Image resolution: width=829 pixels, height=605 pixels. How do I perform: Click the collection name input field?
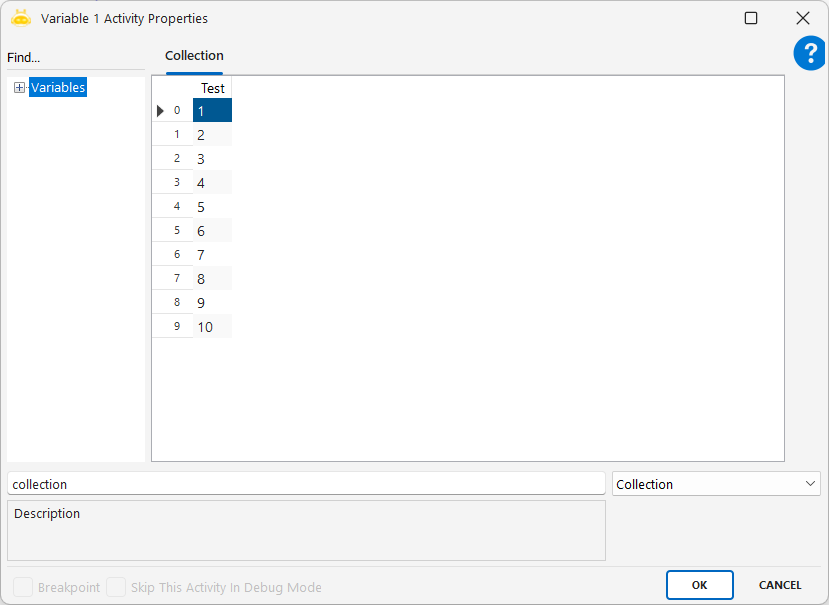pyautogui.click(x=306, y=484)
